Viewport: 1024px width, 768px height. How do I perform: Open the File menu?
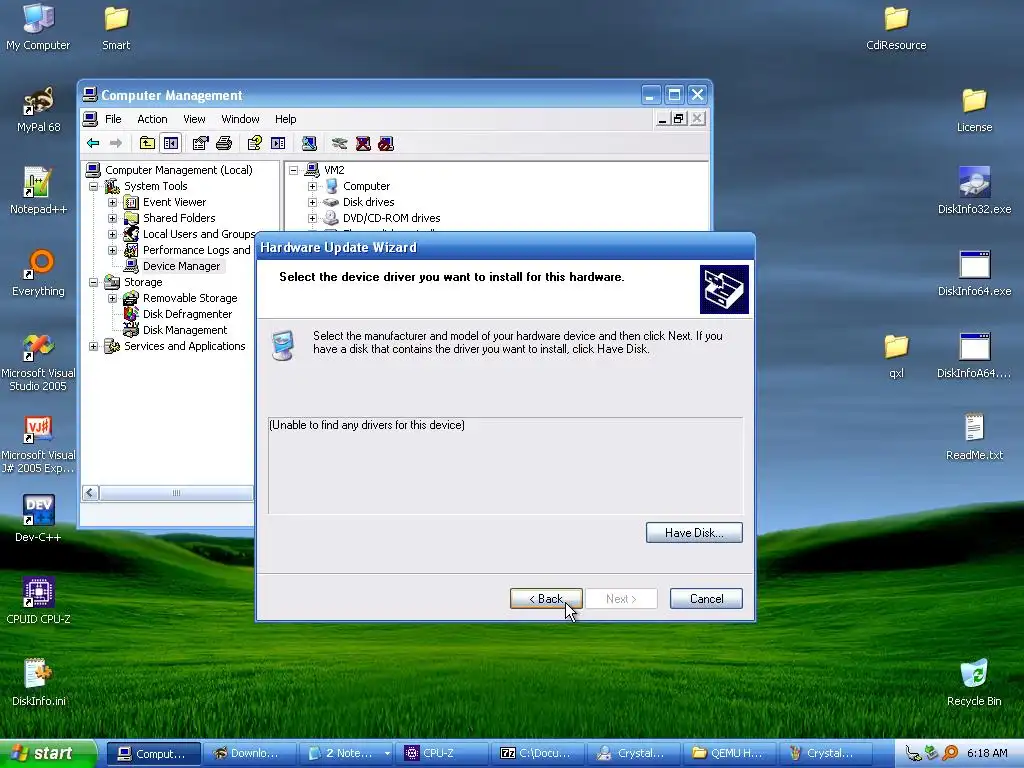[113, 119]
